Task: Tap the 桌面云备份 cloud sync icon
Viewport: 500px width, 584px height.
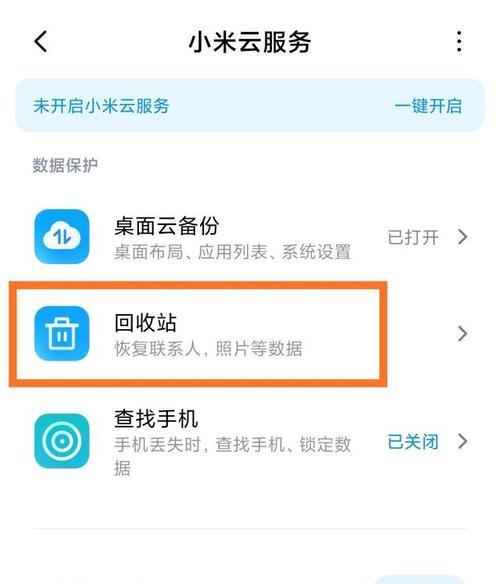Action: (62, 237)
